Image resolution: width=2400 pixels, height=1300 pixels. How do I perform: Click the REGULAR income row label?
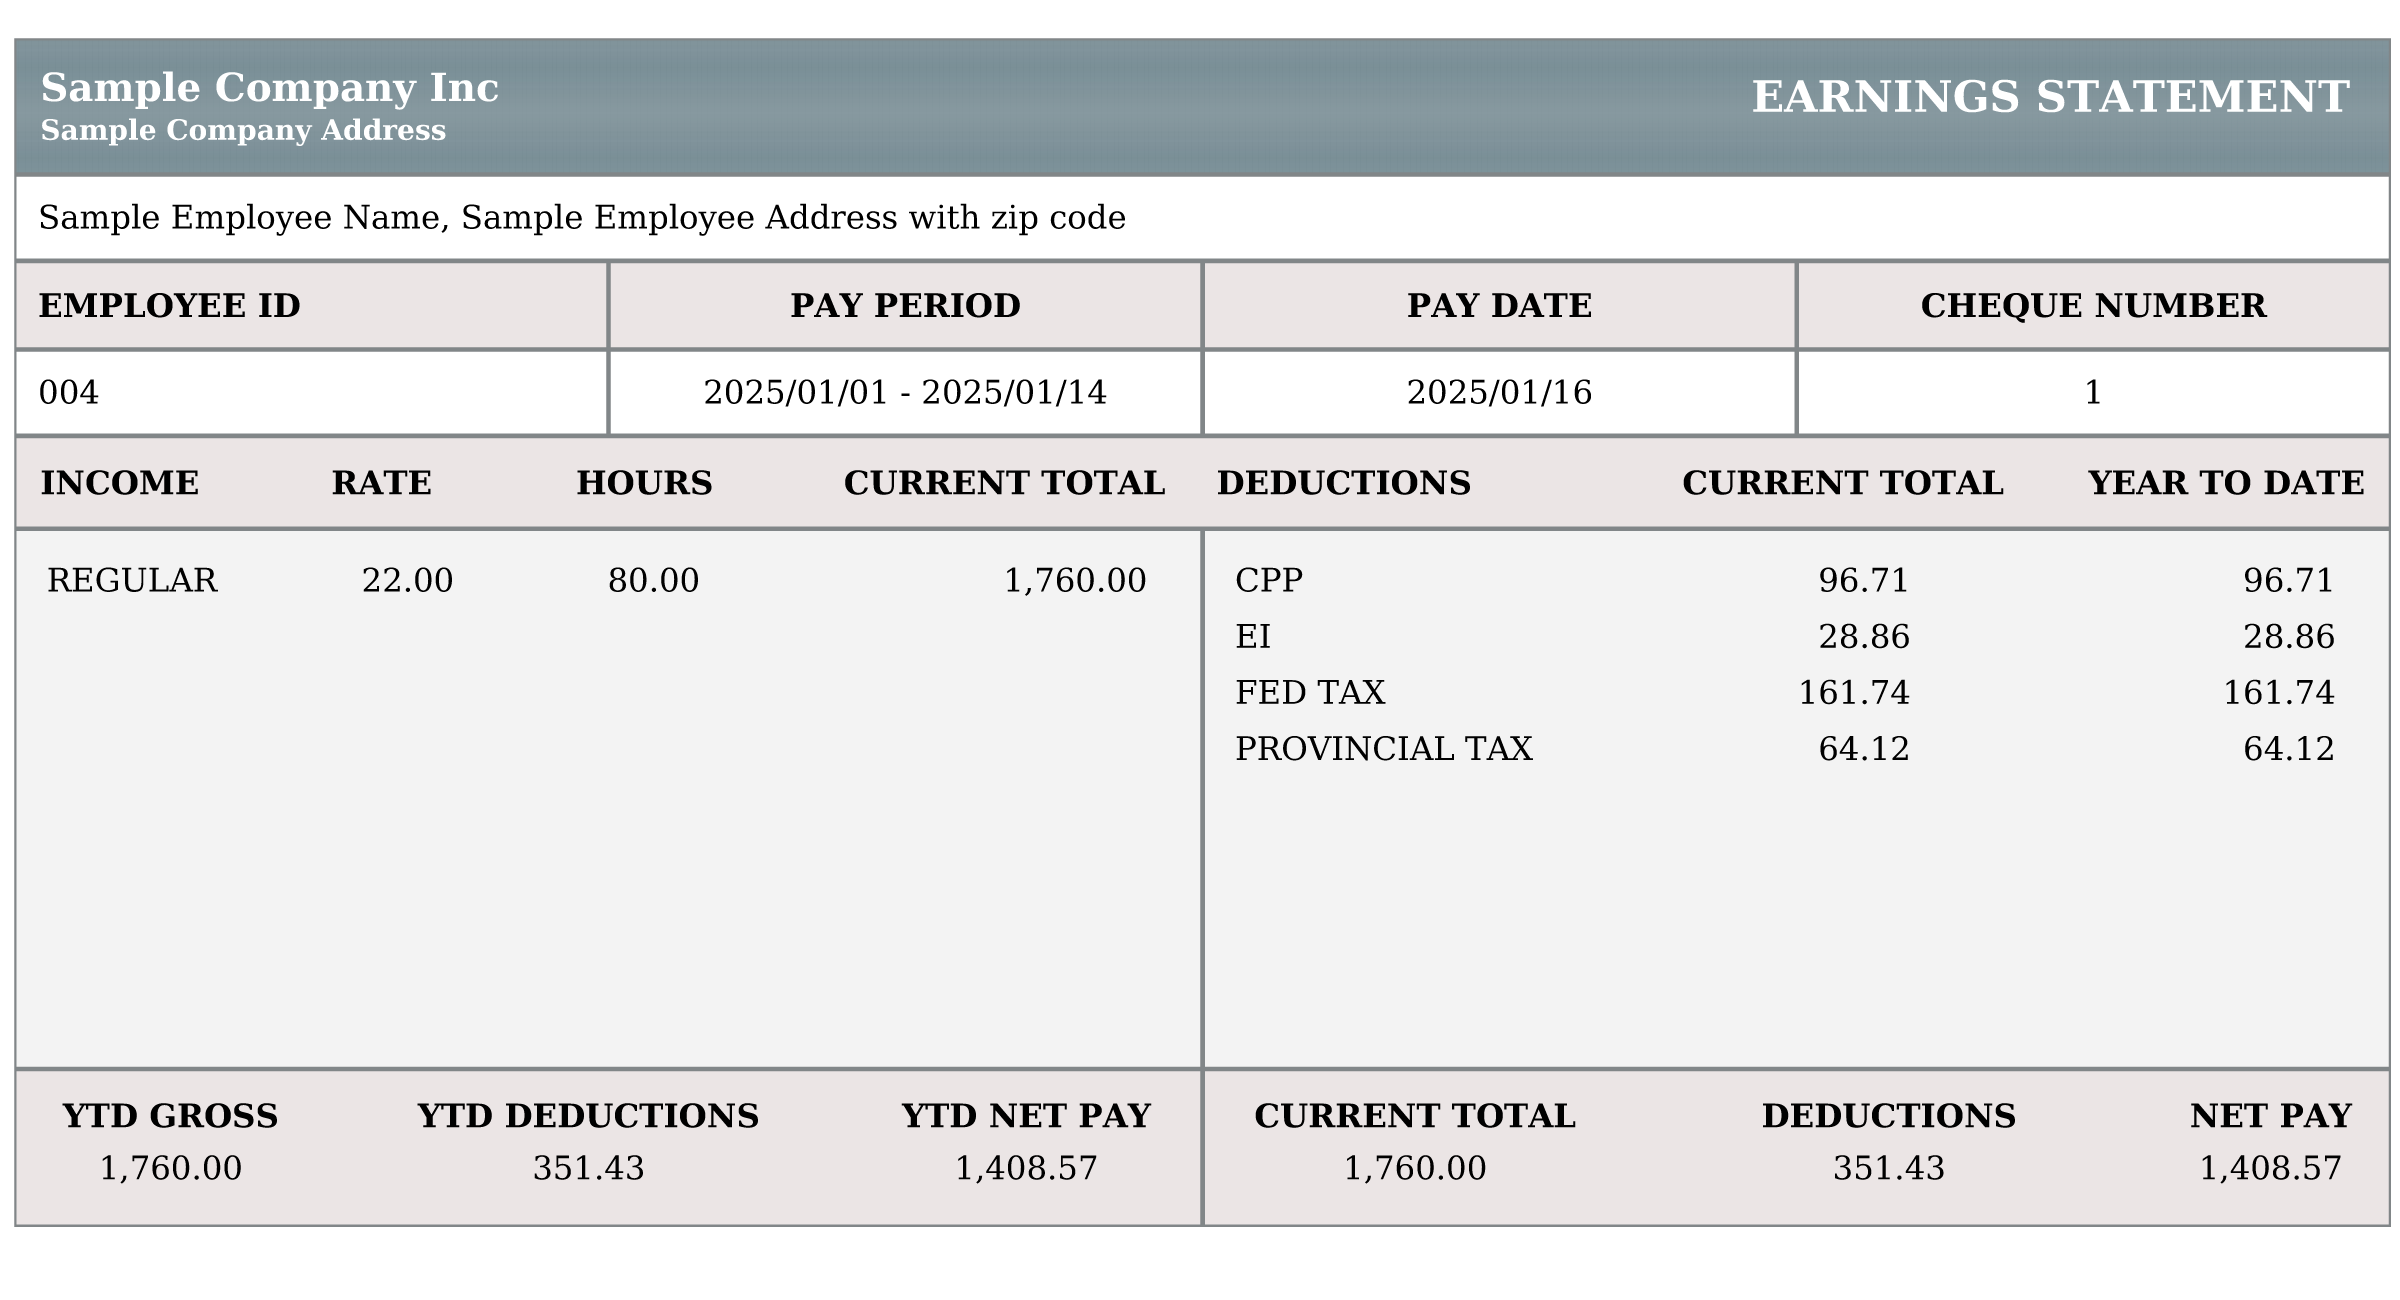(132, 581)
